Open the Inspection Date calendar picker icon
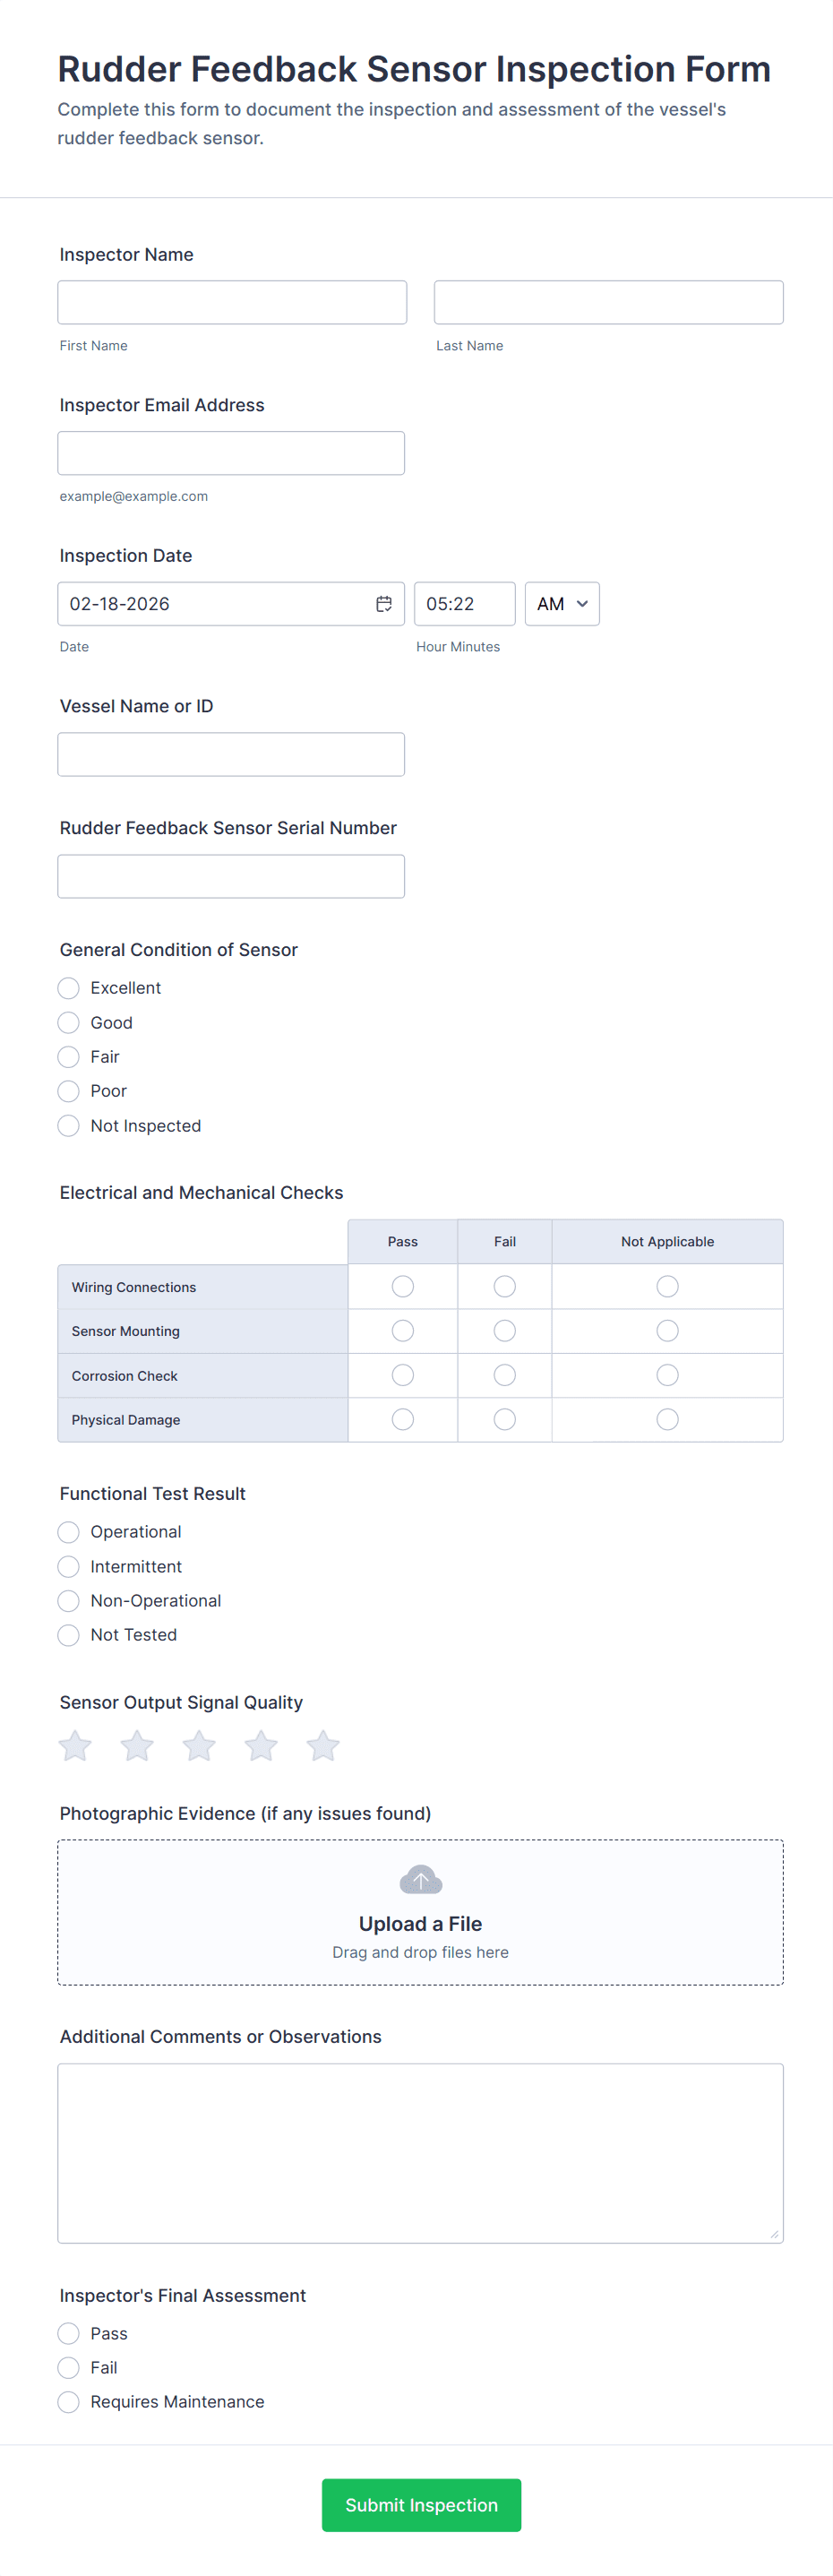Viewport: 833px width, 2576px height. [383, 604]
